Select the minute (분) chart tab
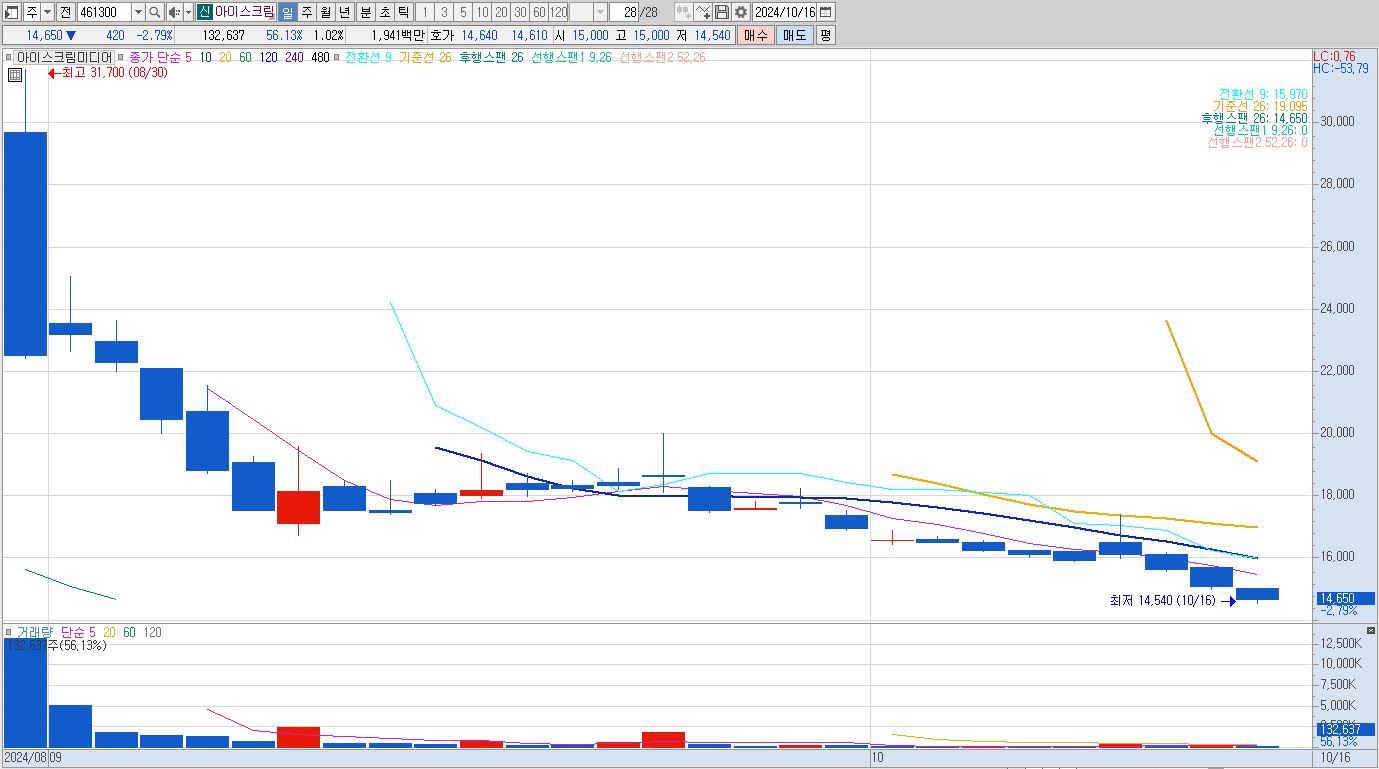Image resolution: width=1379 pixels, height=769 pixels. tap(364, 12)
